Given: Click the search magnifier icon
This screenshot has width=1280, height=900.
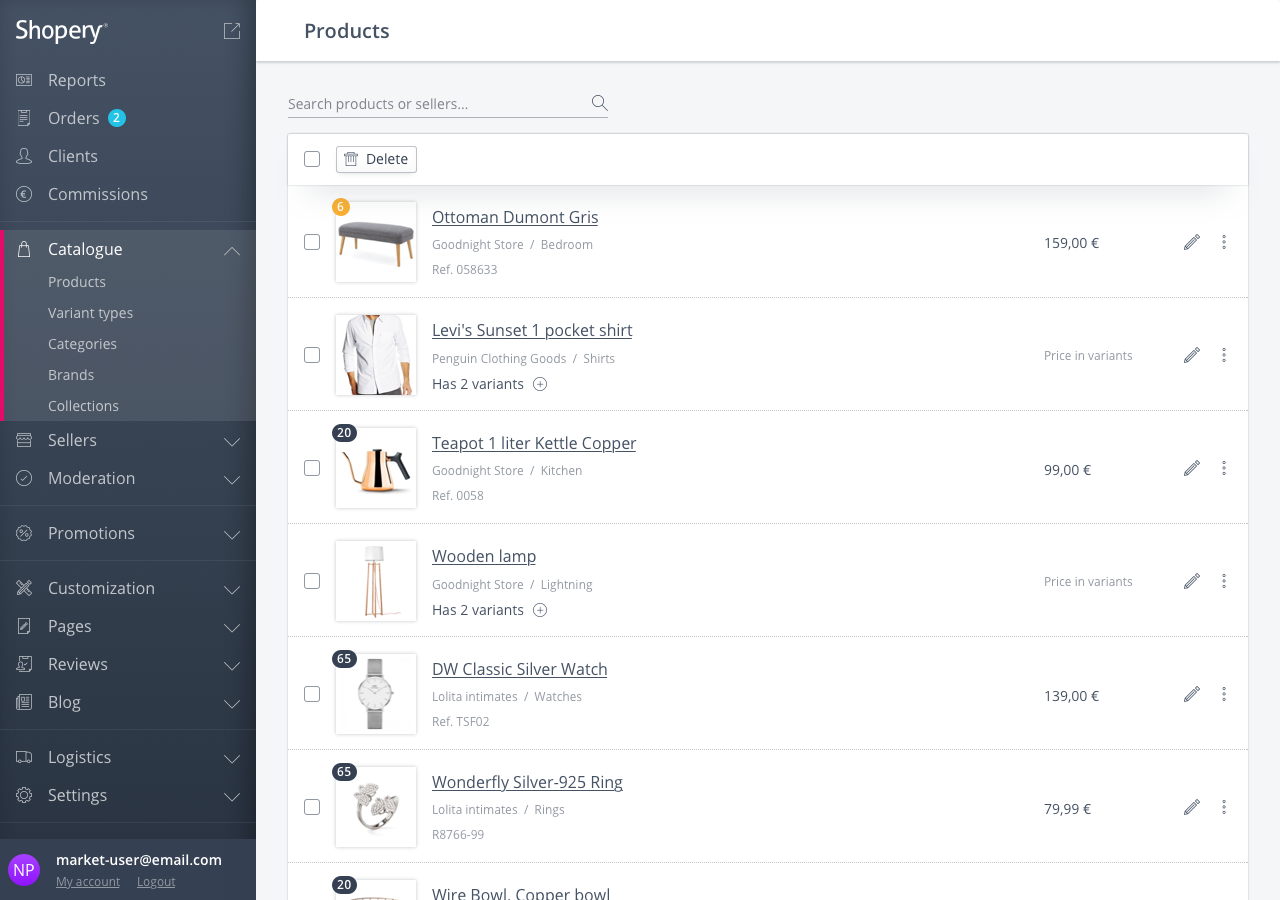Looking at the screenshot, I should (598, 102).
